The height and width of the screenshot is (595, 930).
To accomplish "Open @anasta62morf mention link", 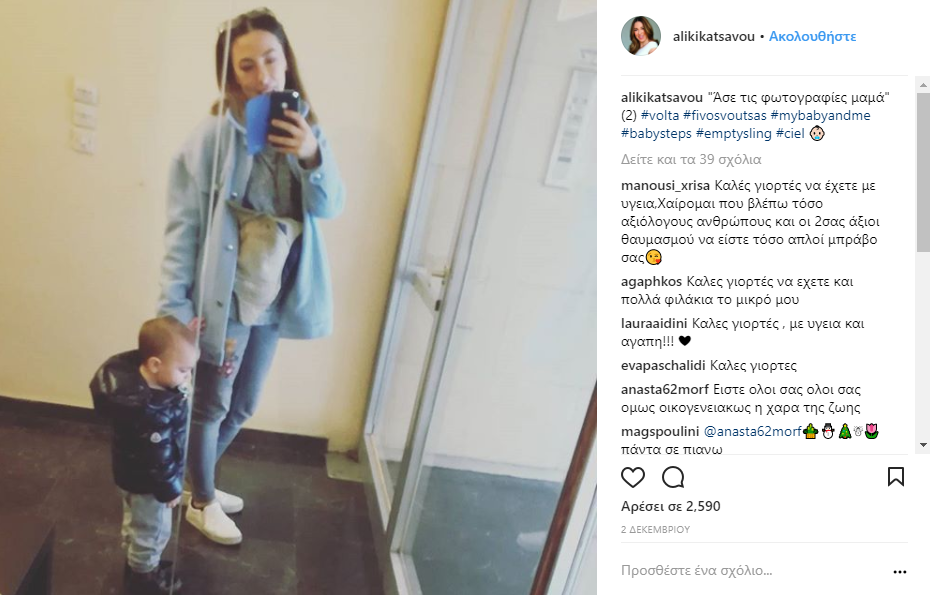I will [753, 431].
